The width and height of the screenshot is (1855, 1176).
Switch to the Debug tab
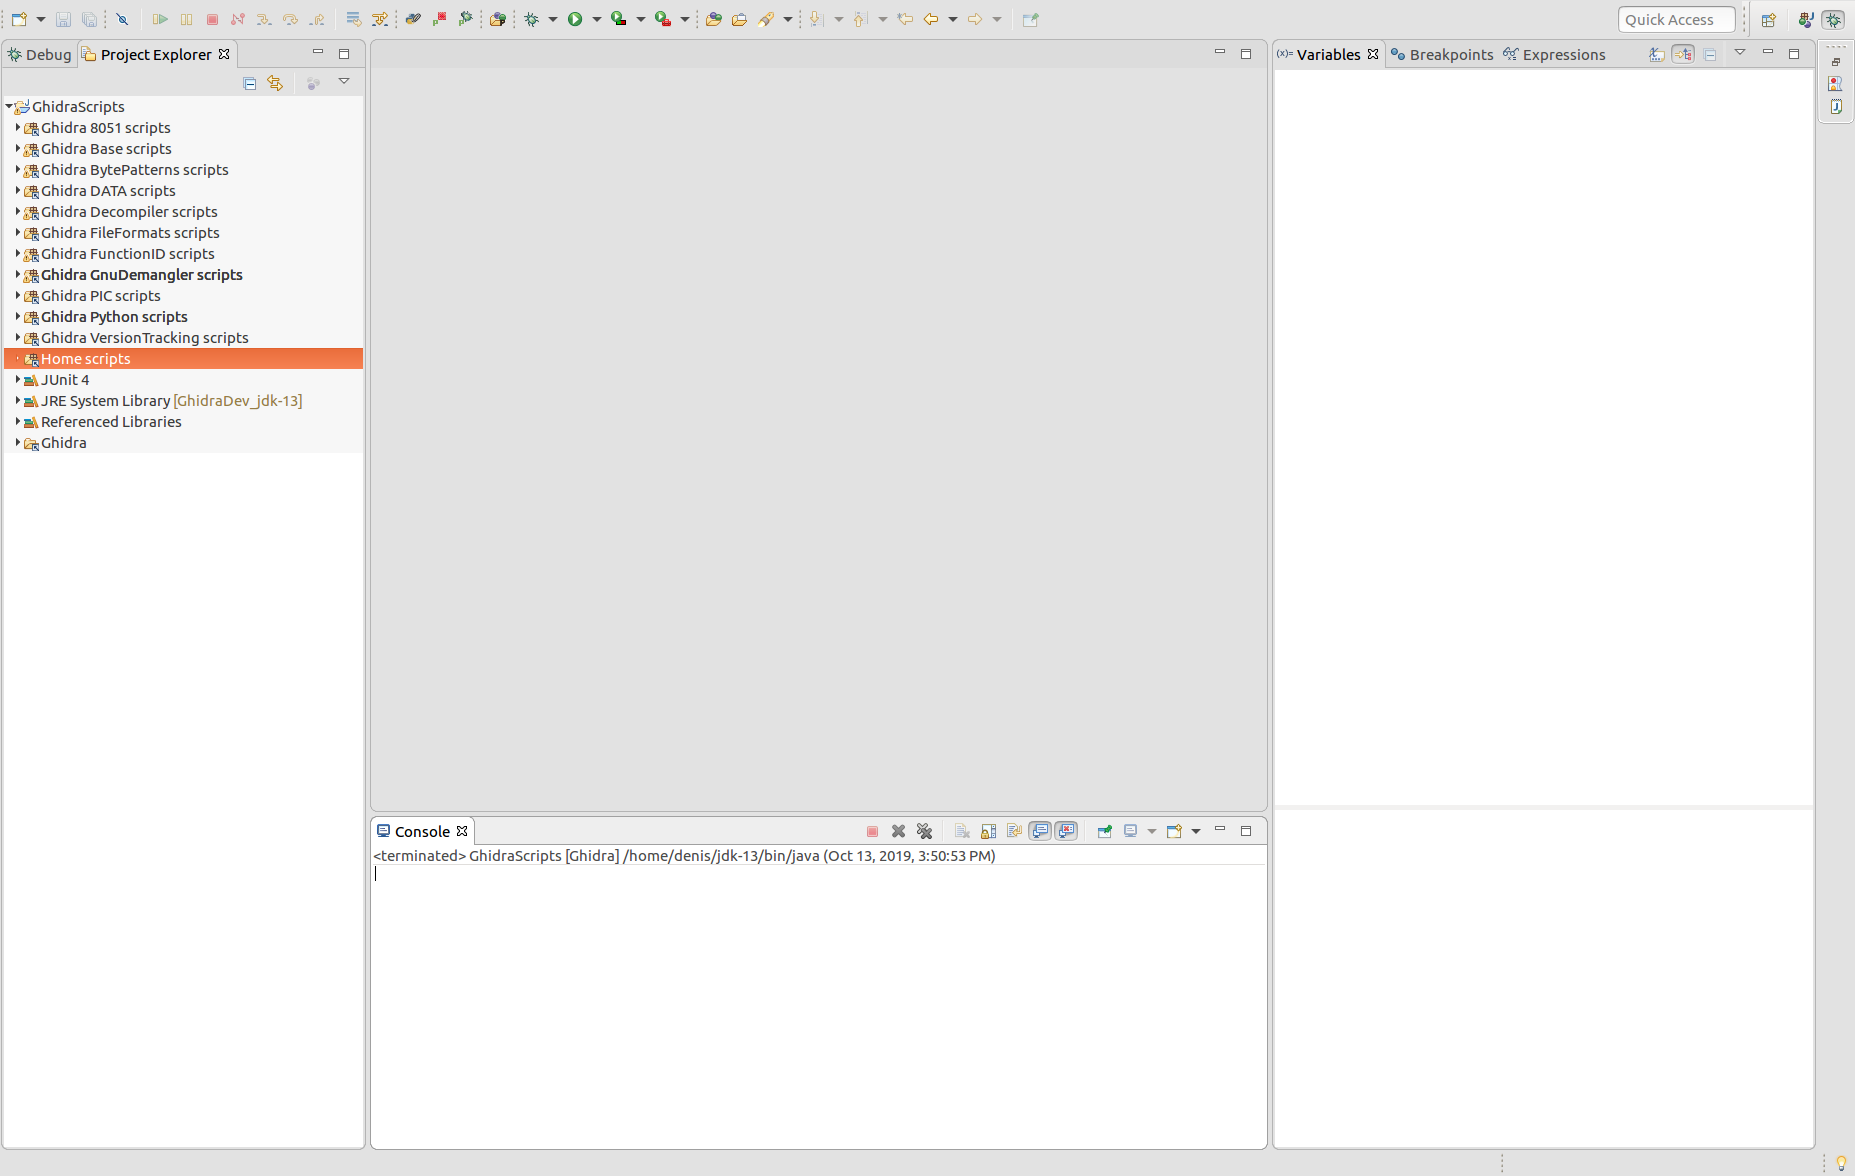tap(40, 55)
